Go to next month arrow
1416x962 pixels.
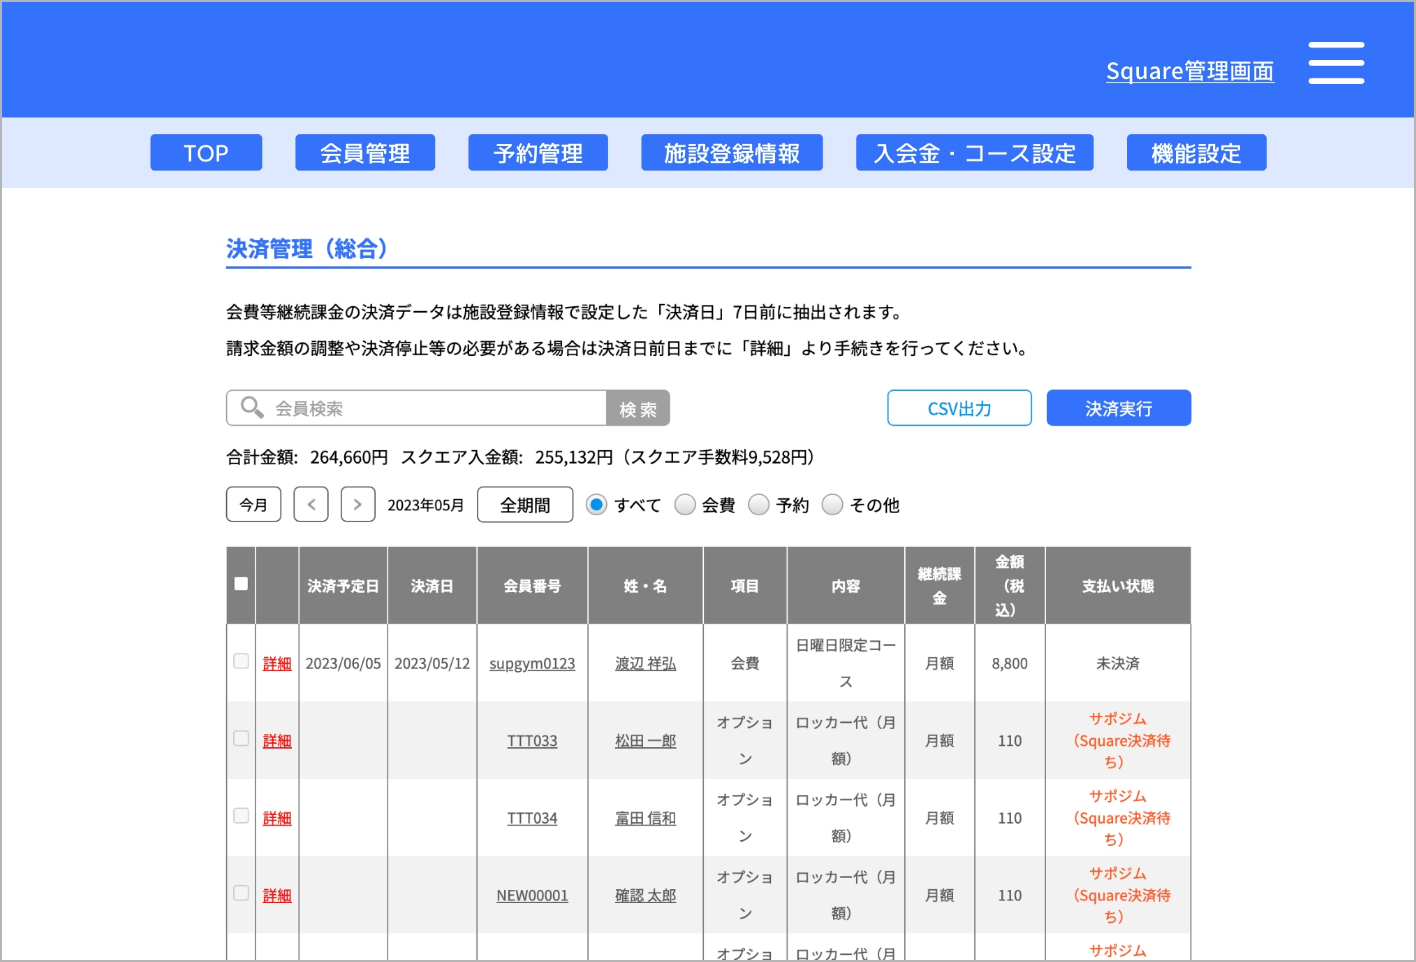357,505
